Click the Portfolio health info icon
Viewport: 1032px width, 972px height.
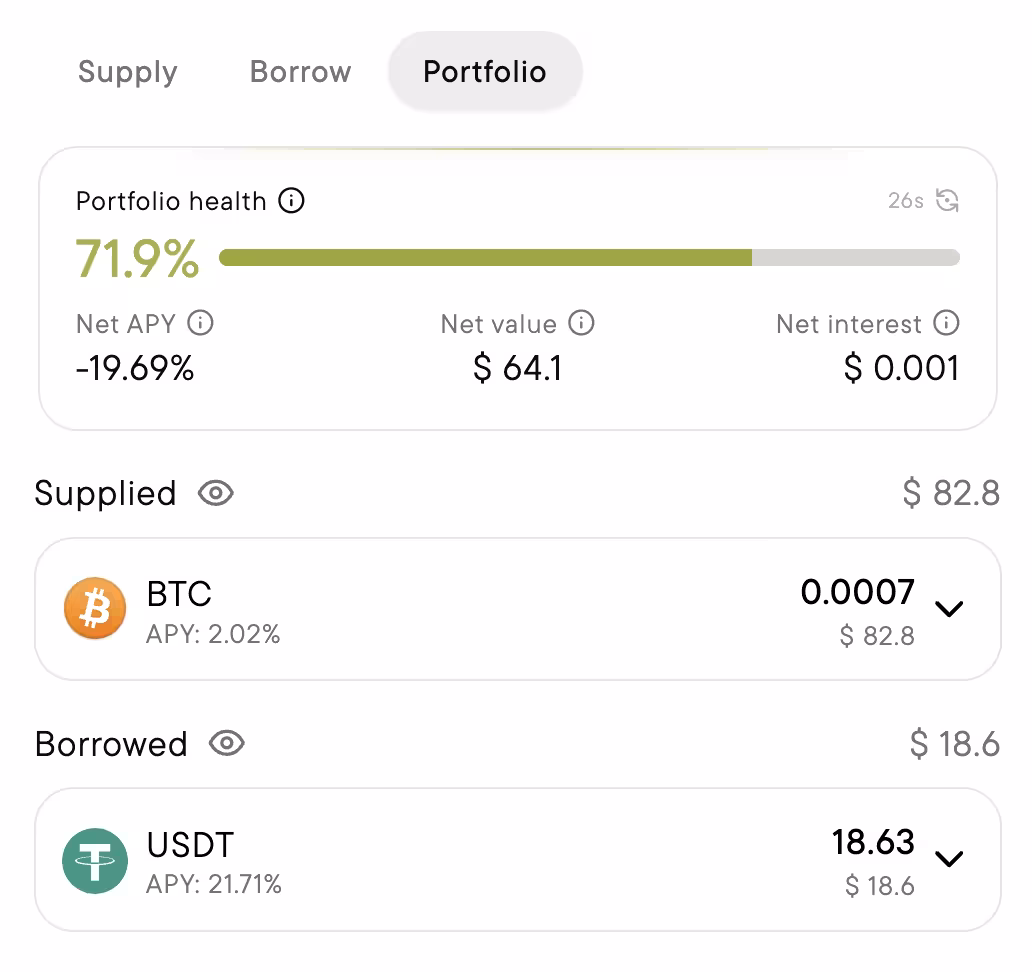point(291,201)
